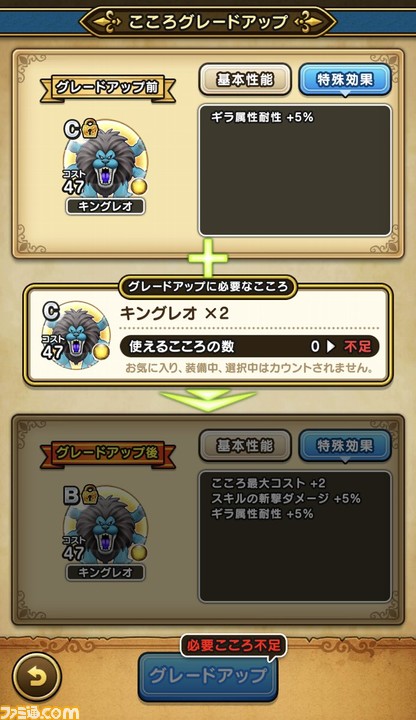Viewport: 416px width, 720px height.
Task: Tap the lock icon on the C-grade Kingleo heart
Action: tap(90, 128)
